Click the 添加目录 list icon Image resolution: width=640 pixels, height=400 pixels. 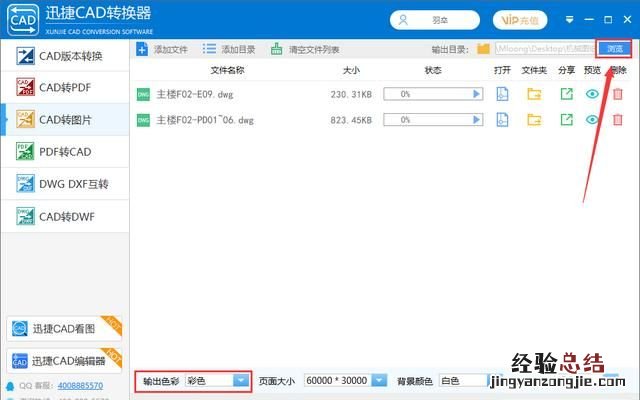coord(209,49)
